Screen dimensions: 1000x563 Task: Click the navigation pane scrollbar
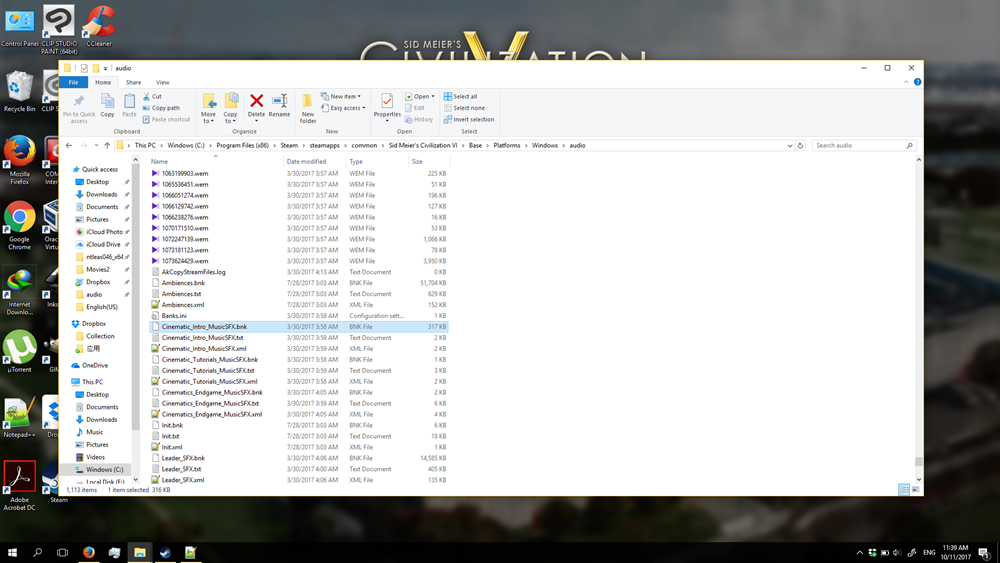[x=135, y=296]
